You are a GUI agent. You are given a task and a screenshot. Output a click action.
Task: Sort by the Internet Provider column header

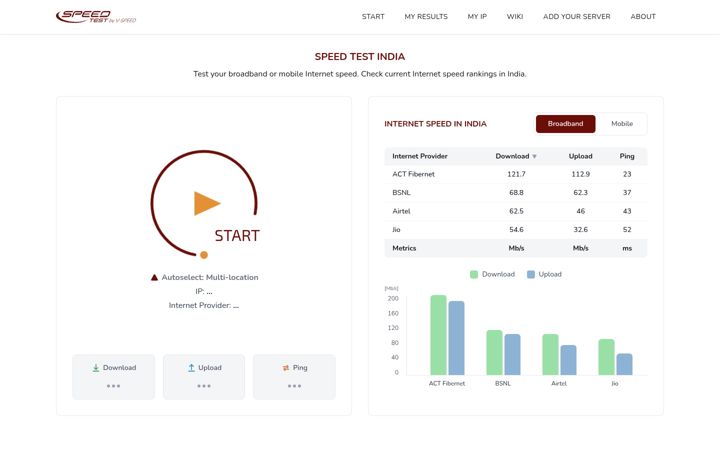coord(420,156)
